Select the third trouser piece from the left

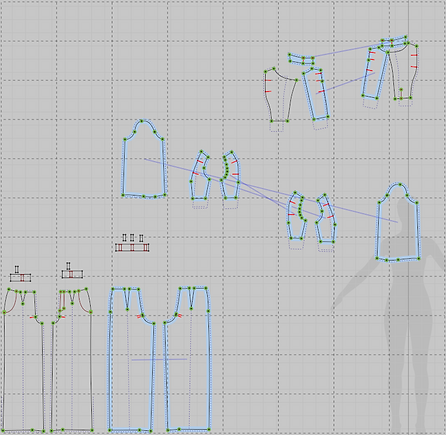point(131,360)
